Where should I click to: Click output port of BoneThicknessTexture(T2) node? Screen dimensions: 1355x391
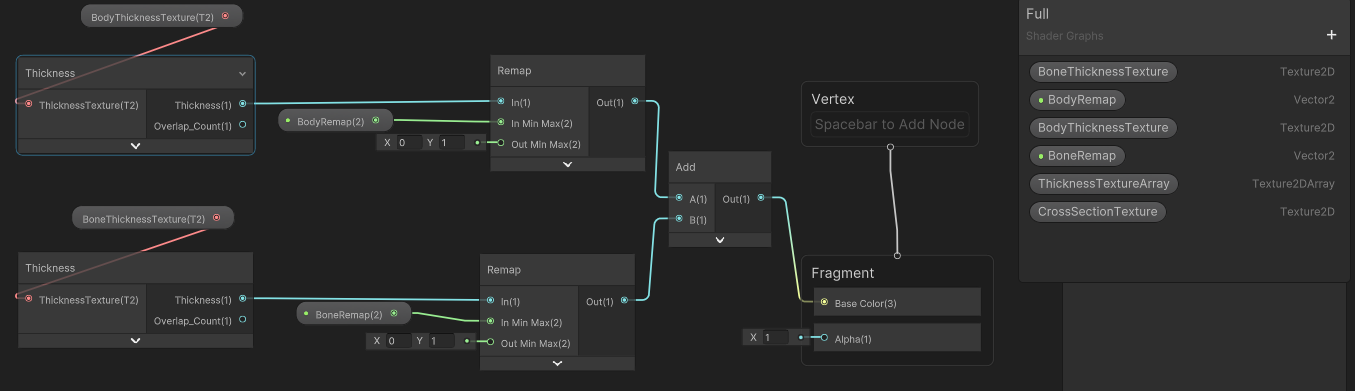pos(217,217)
